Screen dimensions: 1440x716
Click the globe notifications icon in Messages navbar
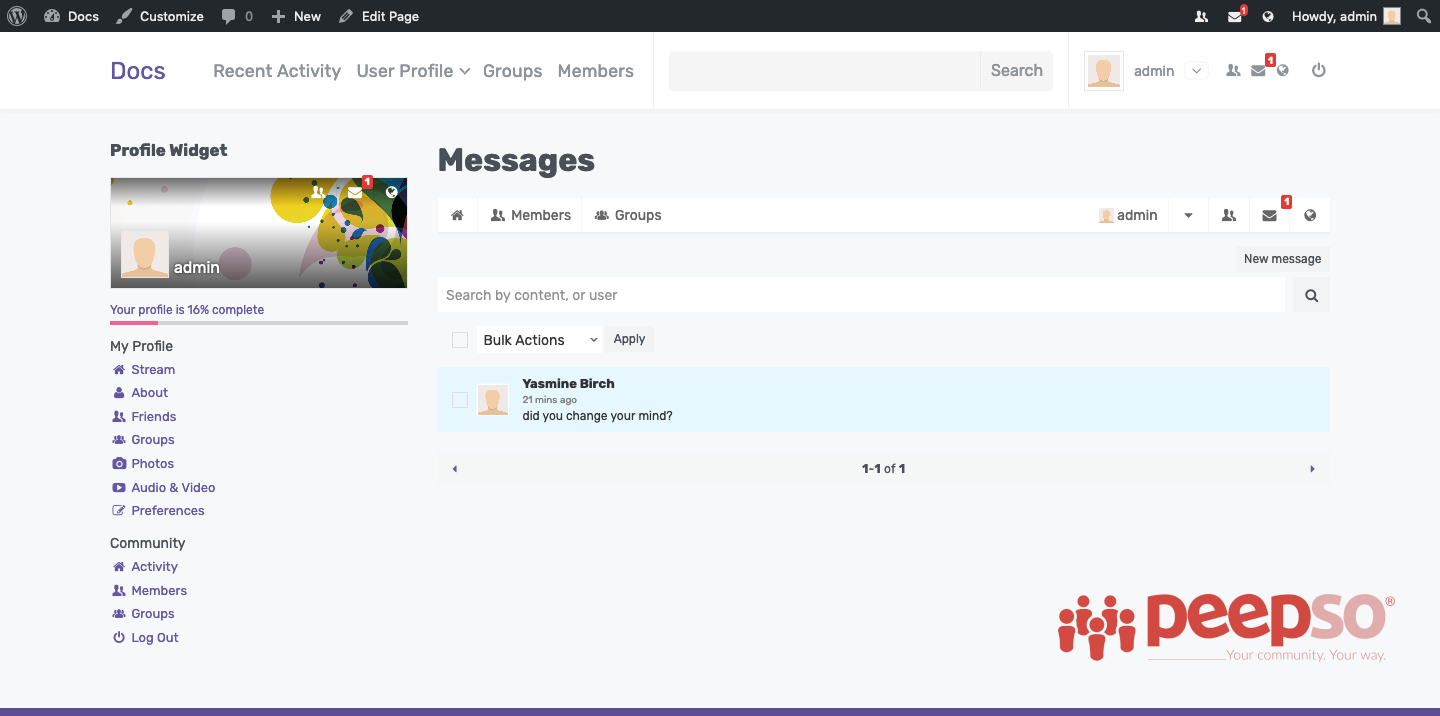tap(1310, 215)
